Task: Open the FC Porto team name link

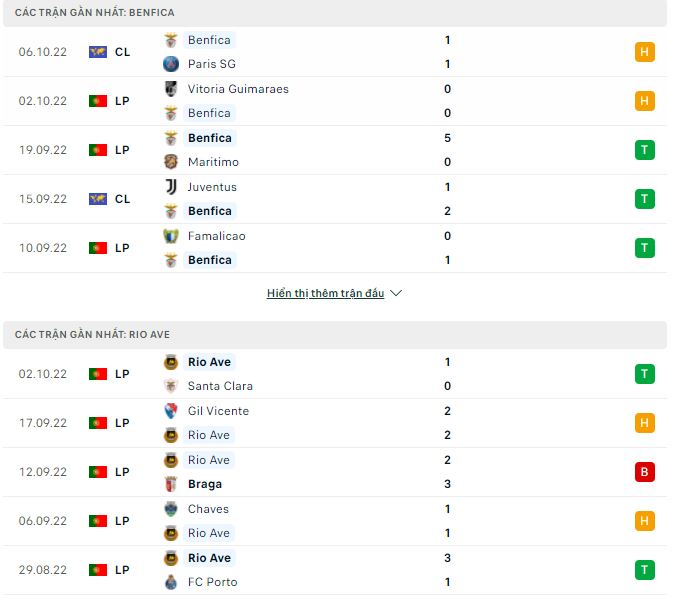Action: pos(212,582)
